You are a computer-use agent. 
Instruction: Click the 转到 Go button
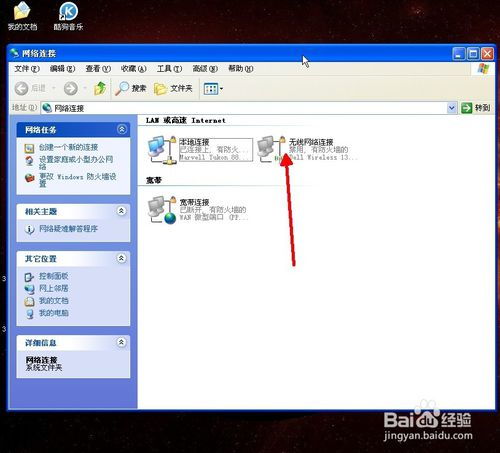[x=476, y=108]
